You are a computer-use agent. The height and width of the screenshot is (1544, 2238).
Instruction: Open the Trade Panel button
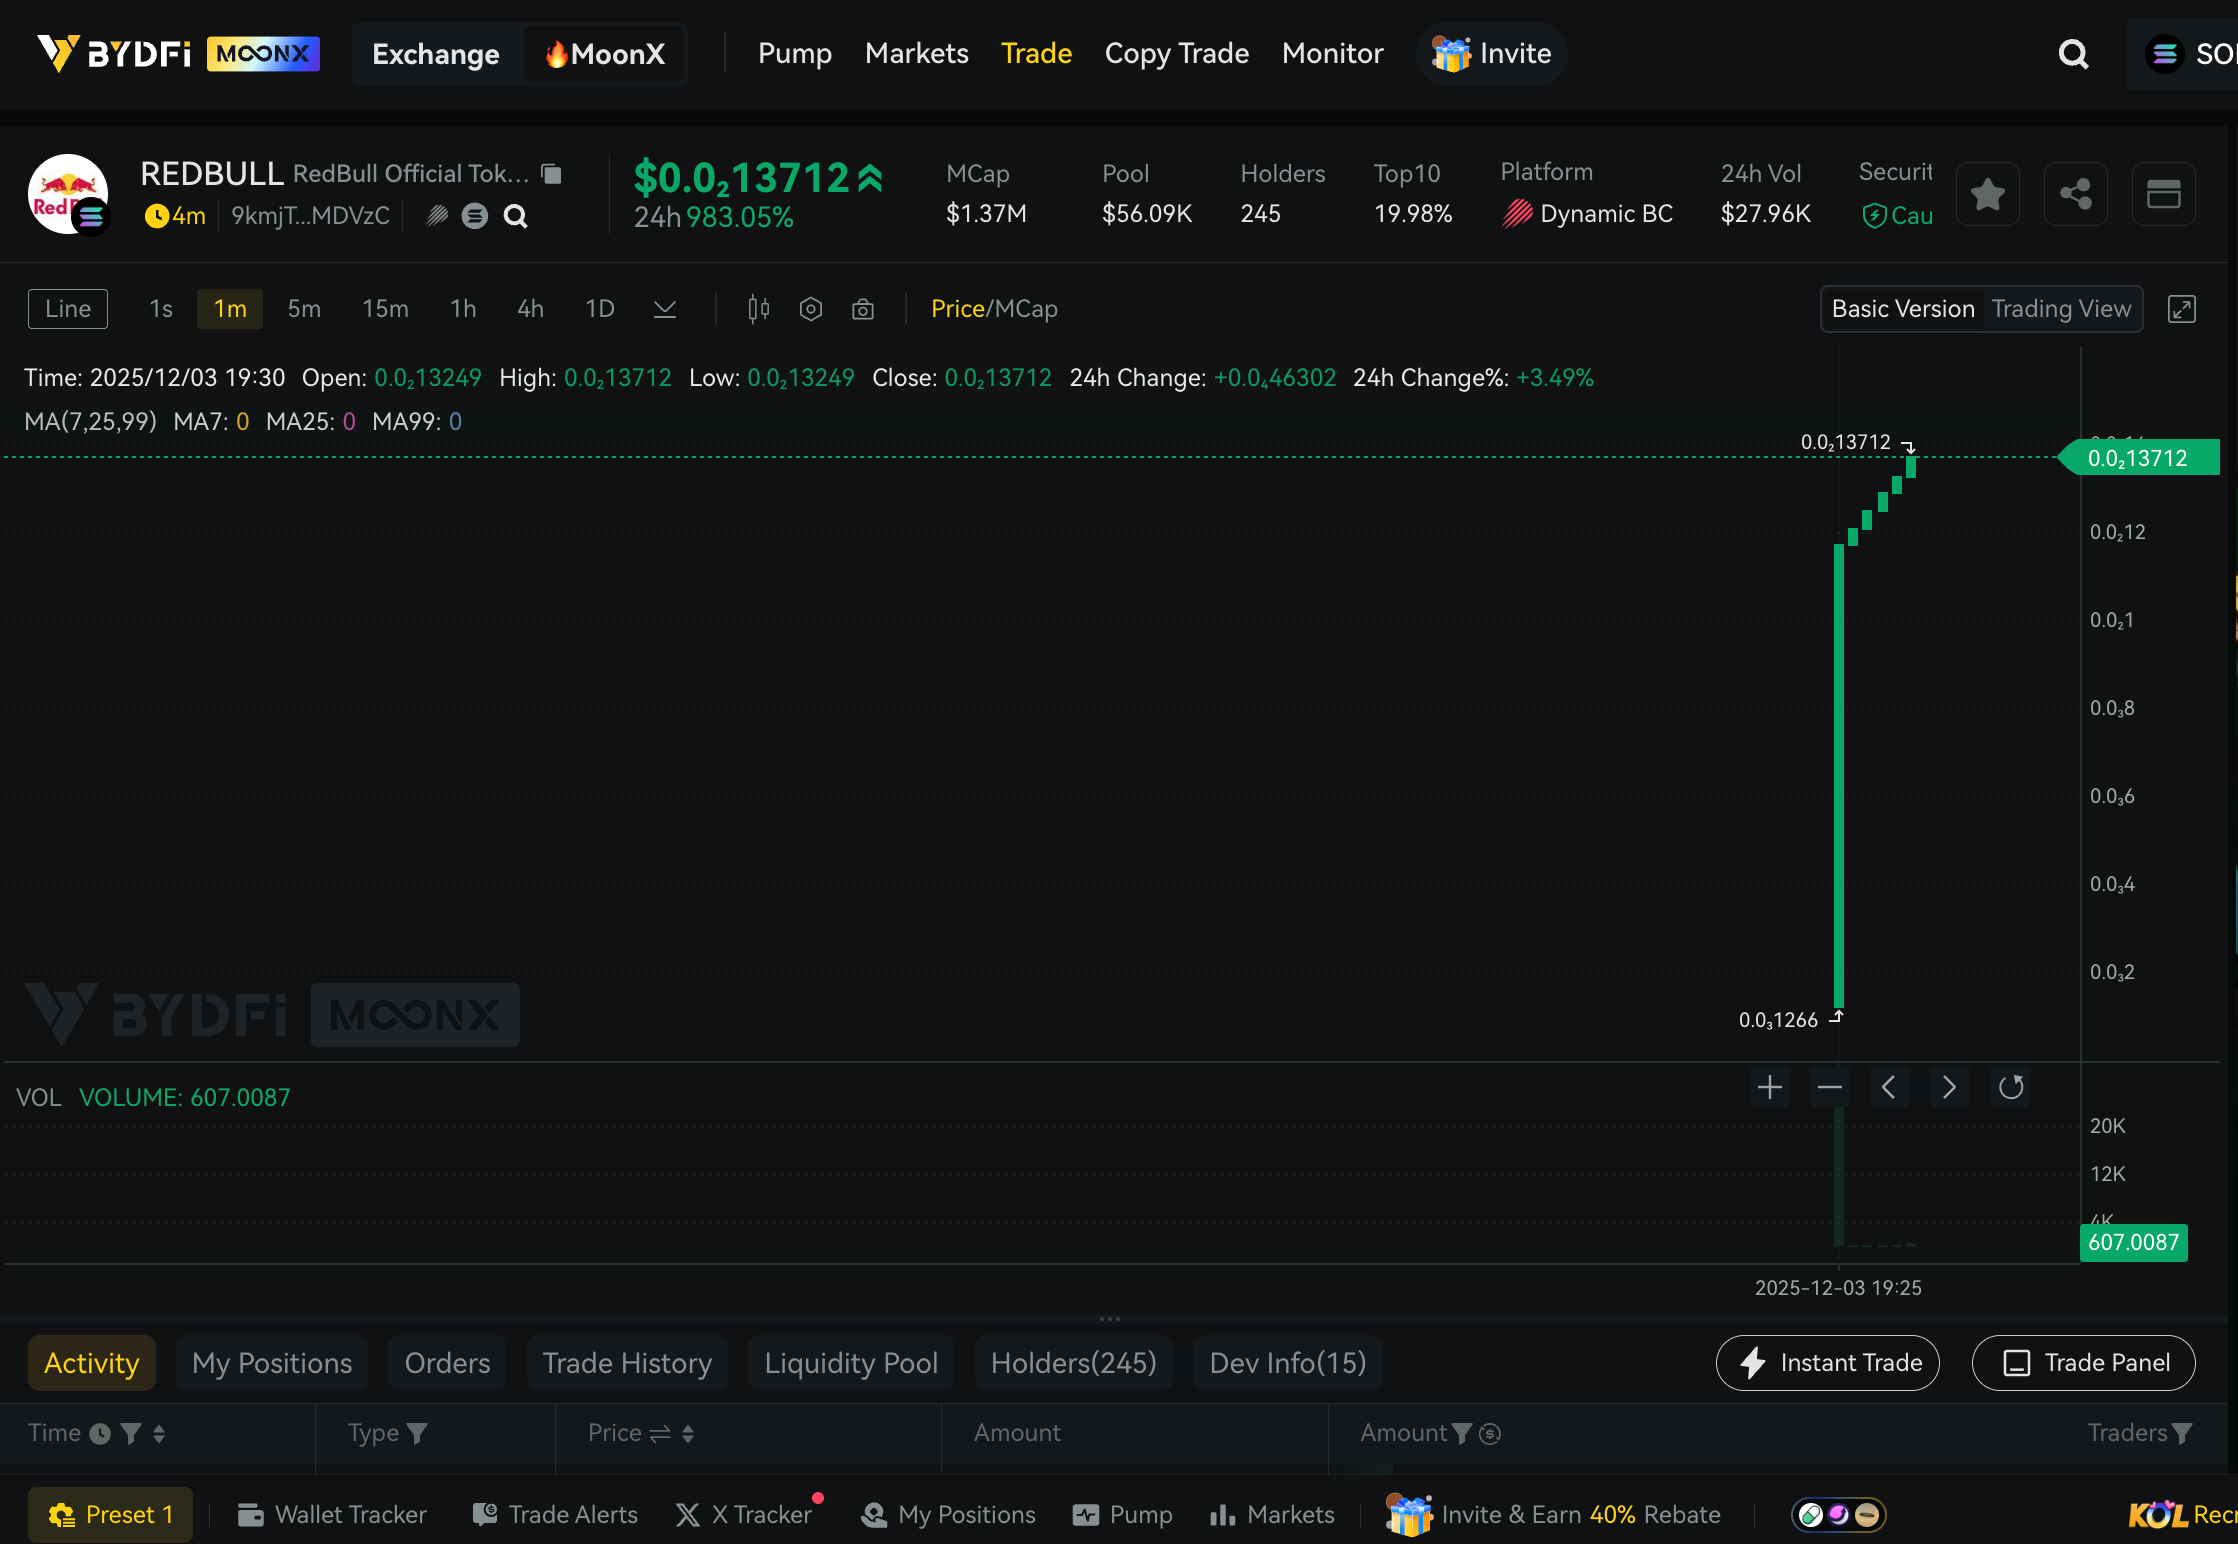[2083, 1363]
